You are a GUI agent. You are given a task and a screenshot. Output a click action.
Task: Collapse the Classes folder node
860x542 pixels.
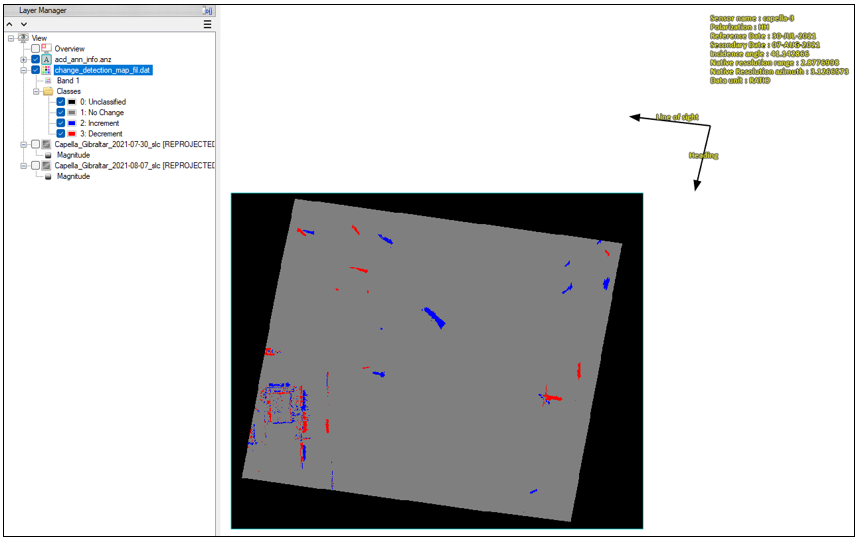tap(35, 91)
